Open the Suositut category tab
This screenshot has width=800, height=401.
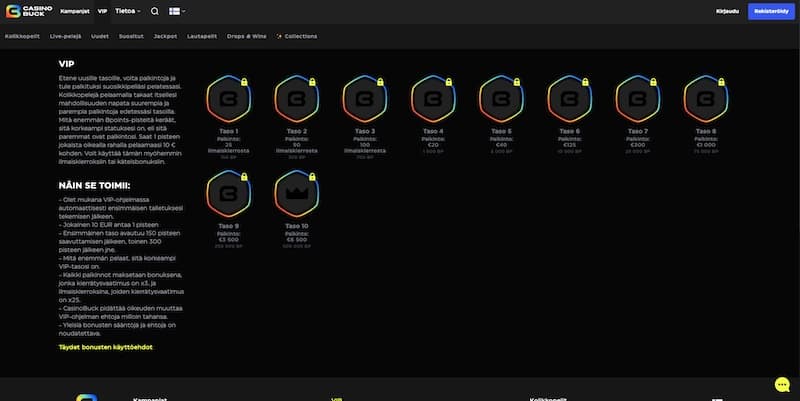pos(131,36)
